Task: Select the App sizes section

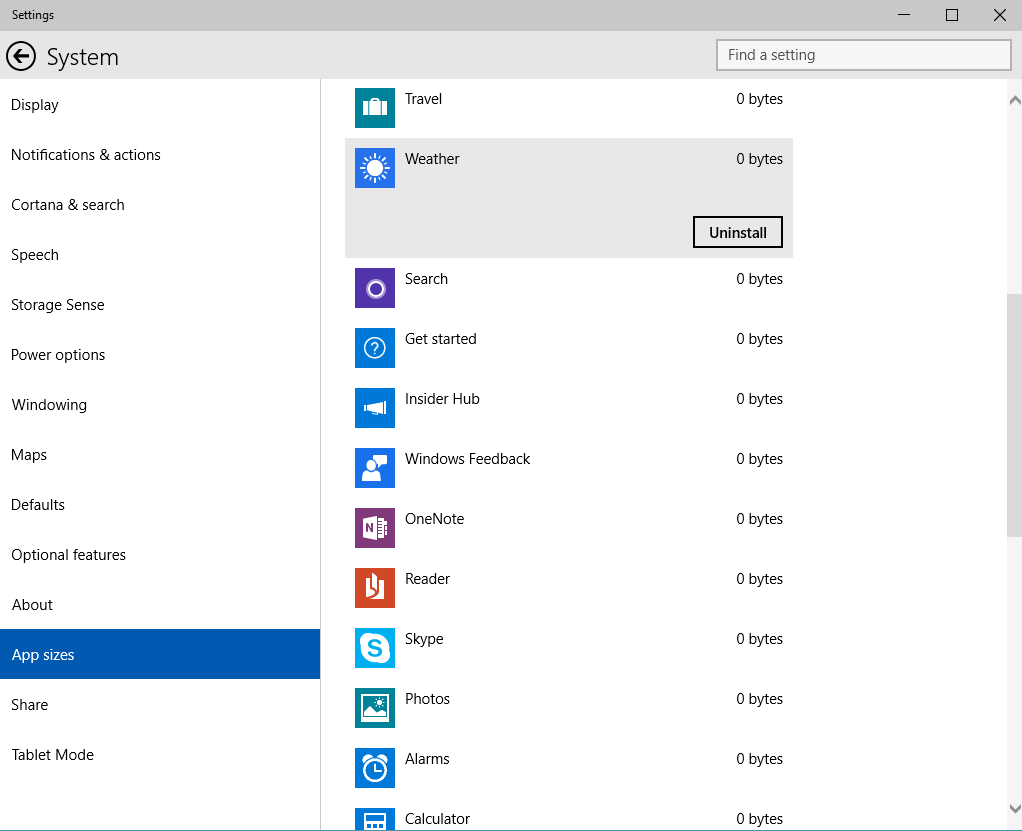Action: click(160, 654)
